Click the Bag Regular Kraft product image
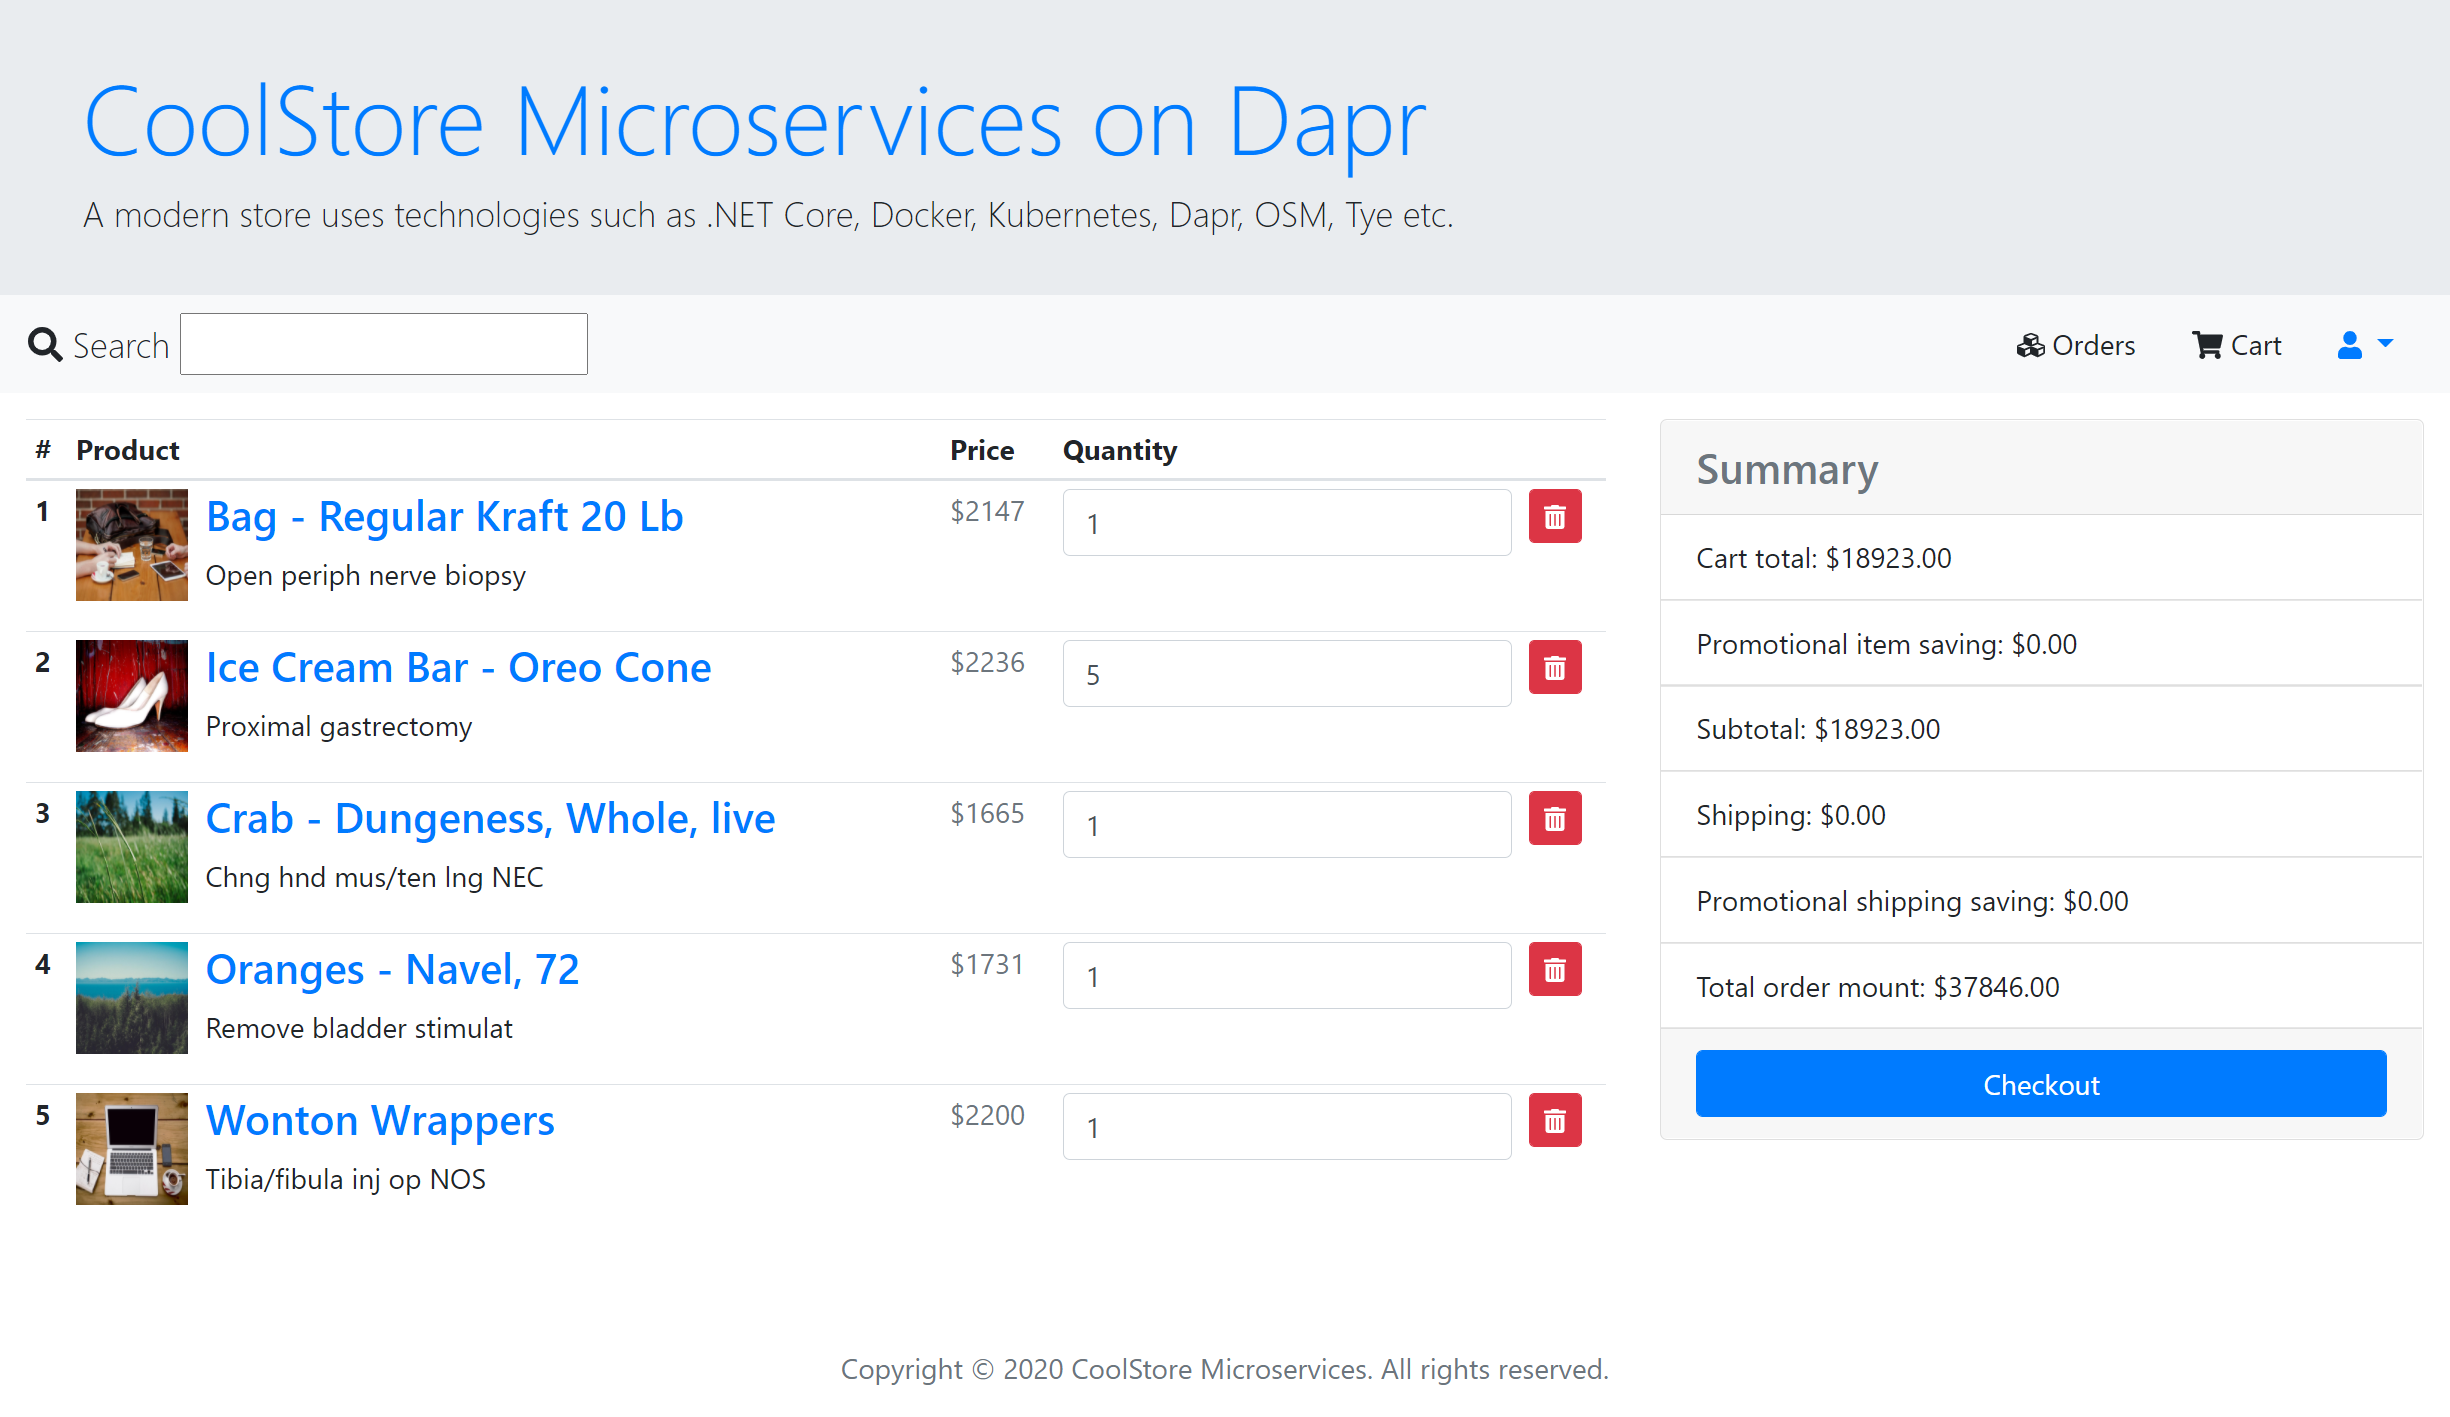2450x1417 pixels. 132,545
